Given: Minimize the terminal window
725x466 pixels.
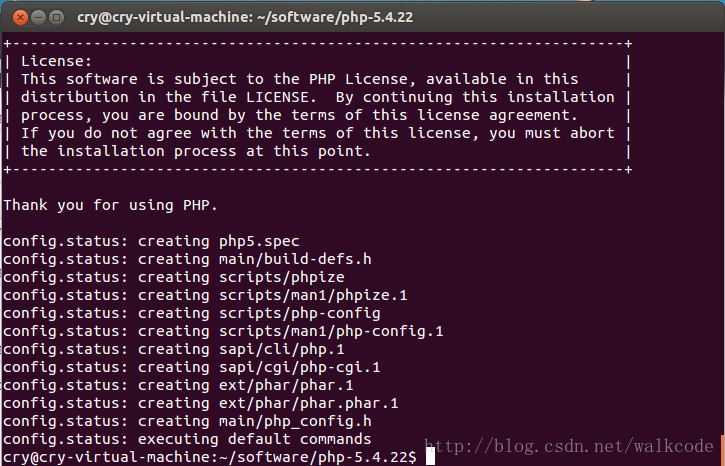Looking at the screenshot, I should point(38,18).
